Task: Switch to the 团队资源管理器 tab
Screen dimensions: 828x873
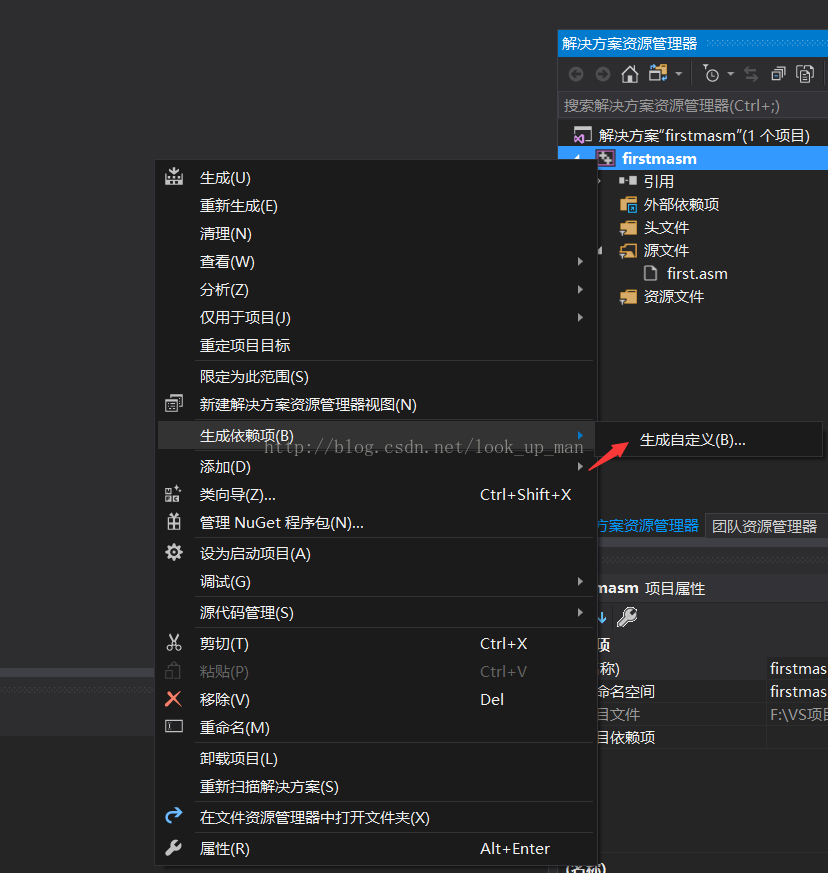Action: (764, 527)
